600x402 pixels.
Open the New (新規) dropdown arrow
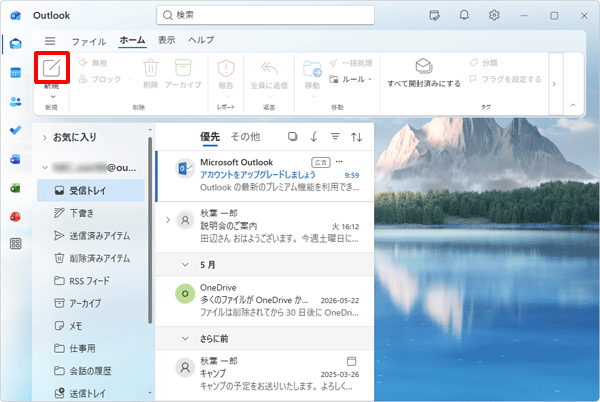pyautogui.click(x=53, y=96)
